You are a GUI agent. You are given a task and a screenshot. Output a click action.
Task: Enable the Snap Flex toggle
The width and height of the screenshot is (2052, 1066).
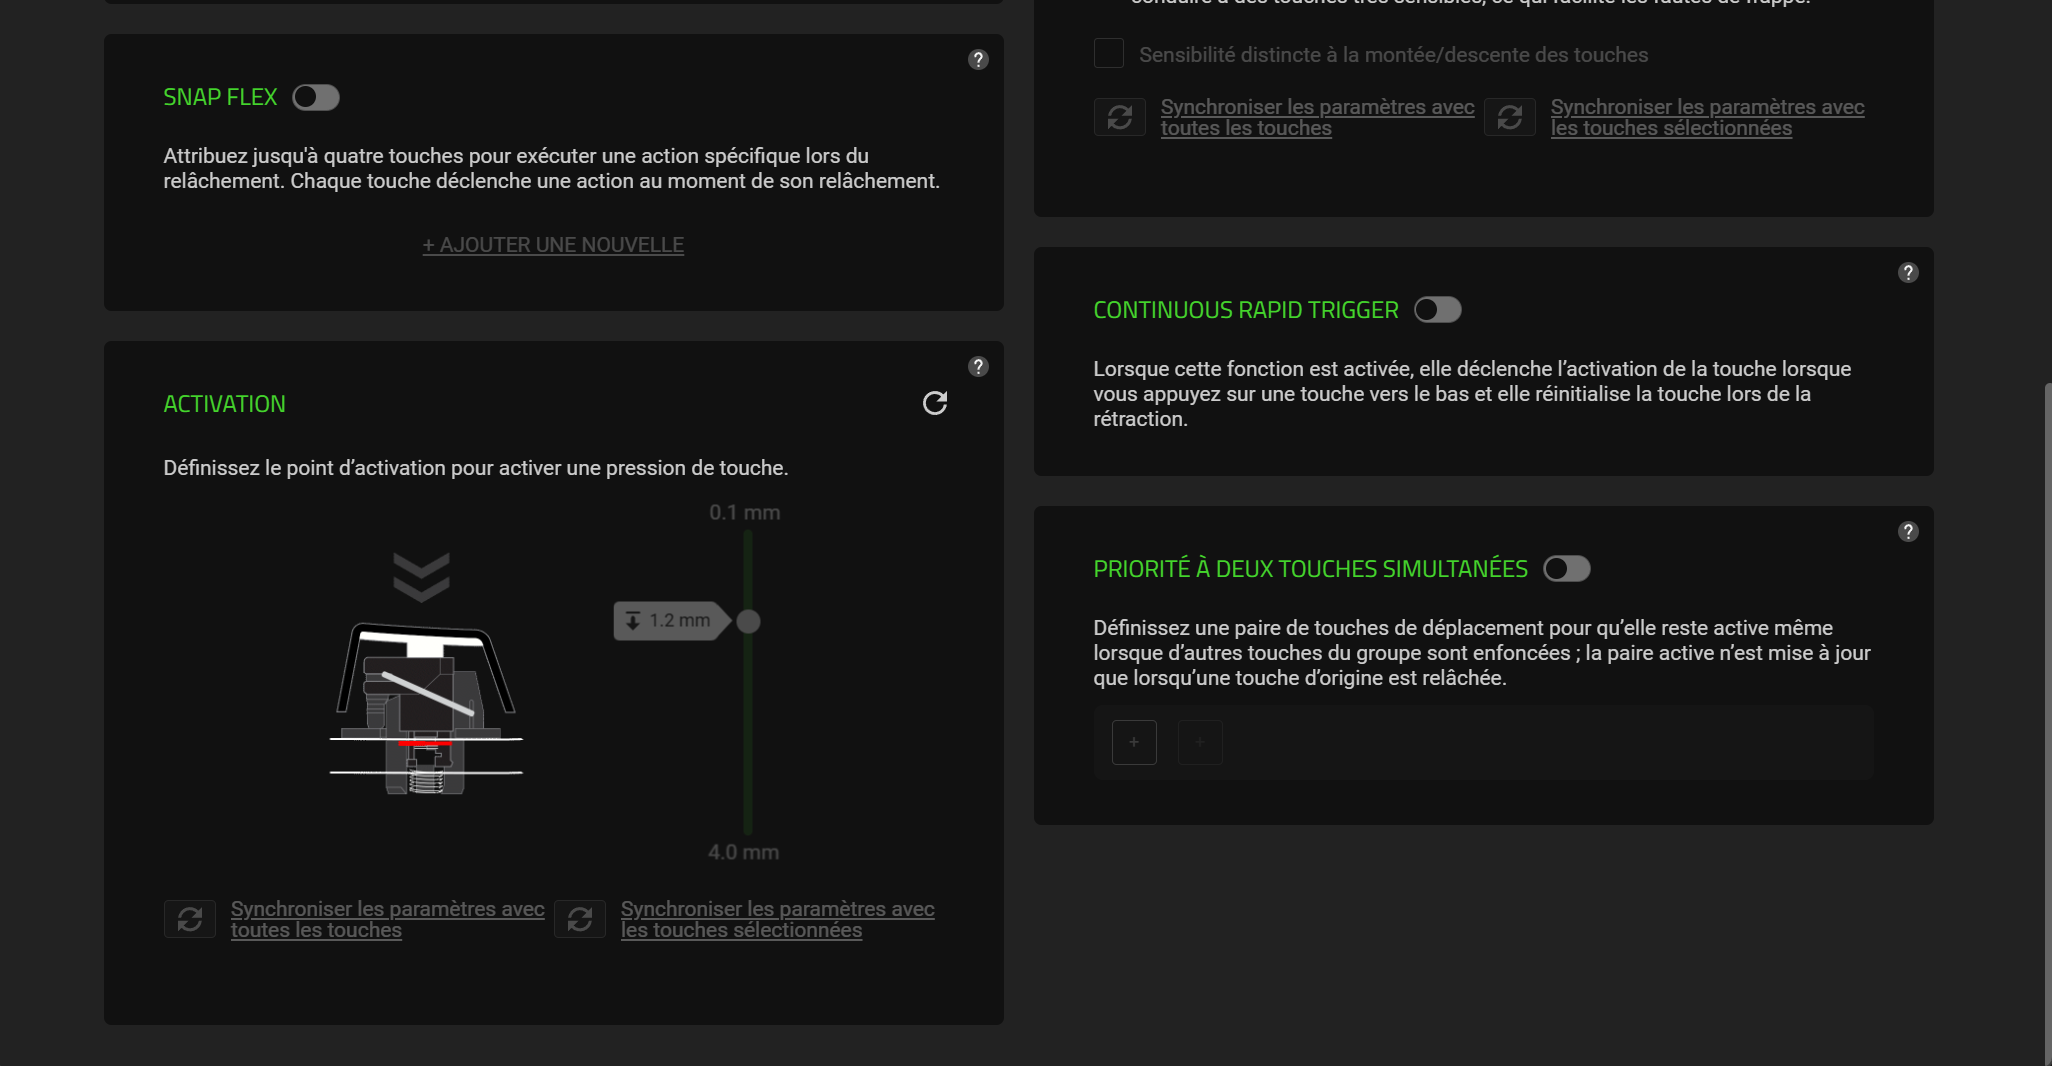tap(316, 97)
